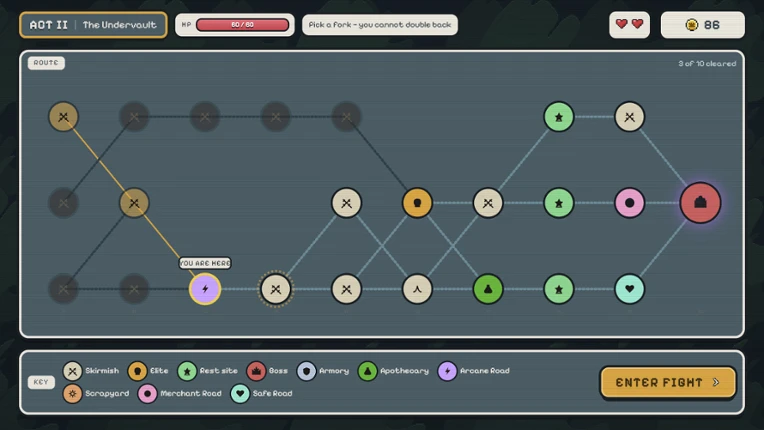
Task: Click the gold coin icon beside 86
Action: point(691,25)
